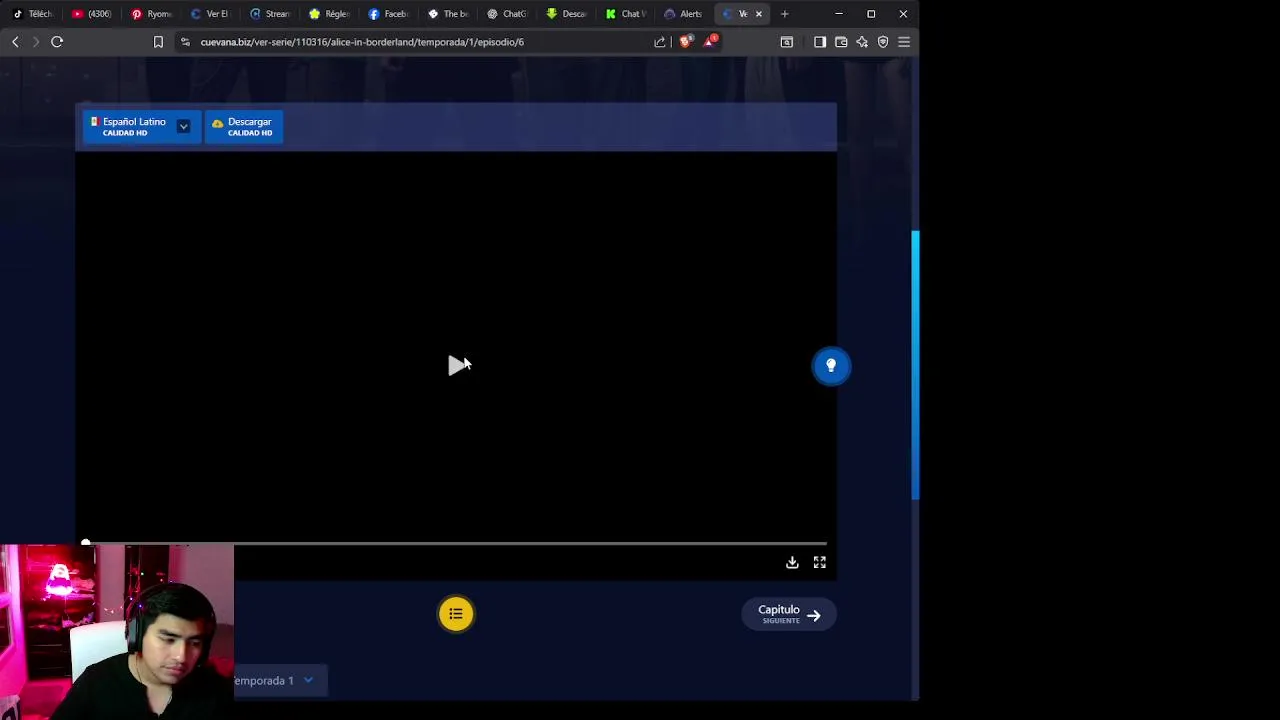Switch to the Descar download tab
The image size is (1280, 720).
pos(566,14)
